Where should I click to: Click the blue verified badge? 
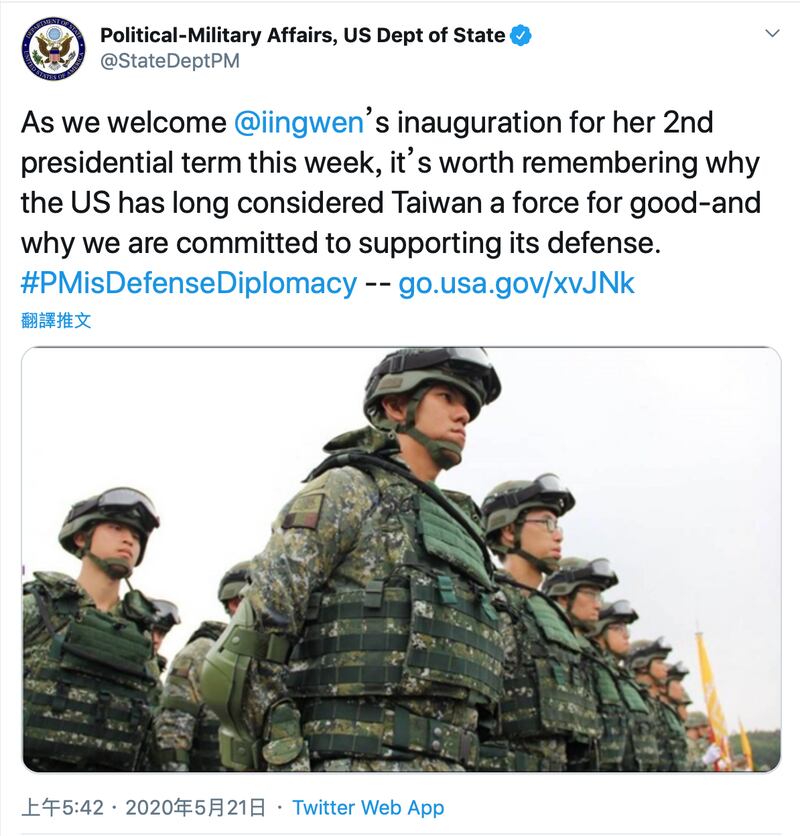point(522,36)
